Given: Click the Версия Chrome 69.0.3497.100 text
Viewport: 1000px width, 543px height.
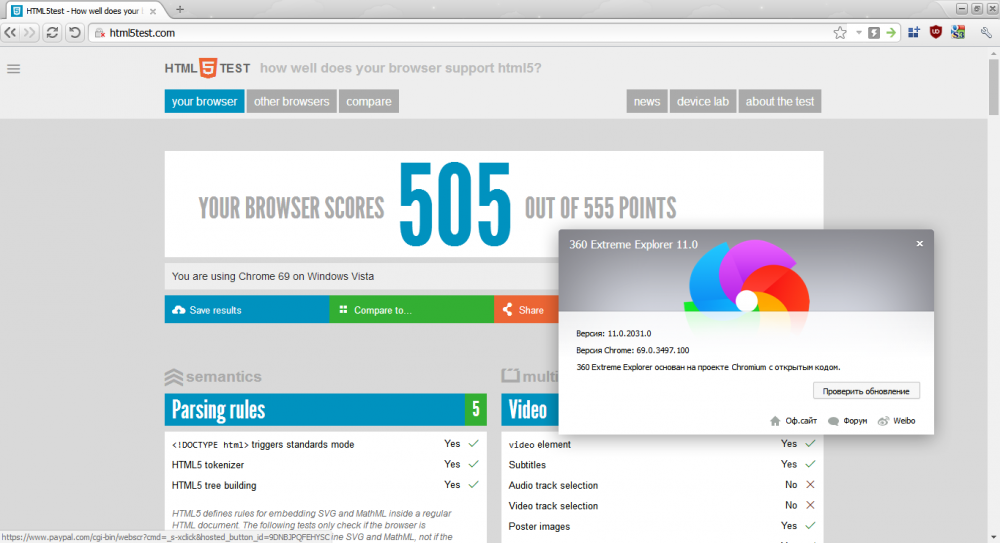Looking at the screenshot, I should (633, 350).
